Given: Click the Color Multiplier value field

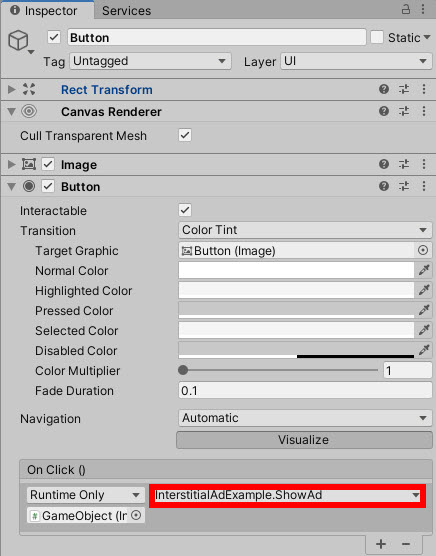Looking at the screenshot, I should point(408,371).
